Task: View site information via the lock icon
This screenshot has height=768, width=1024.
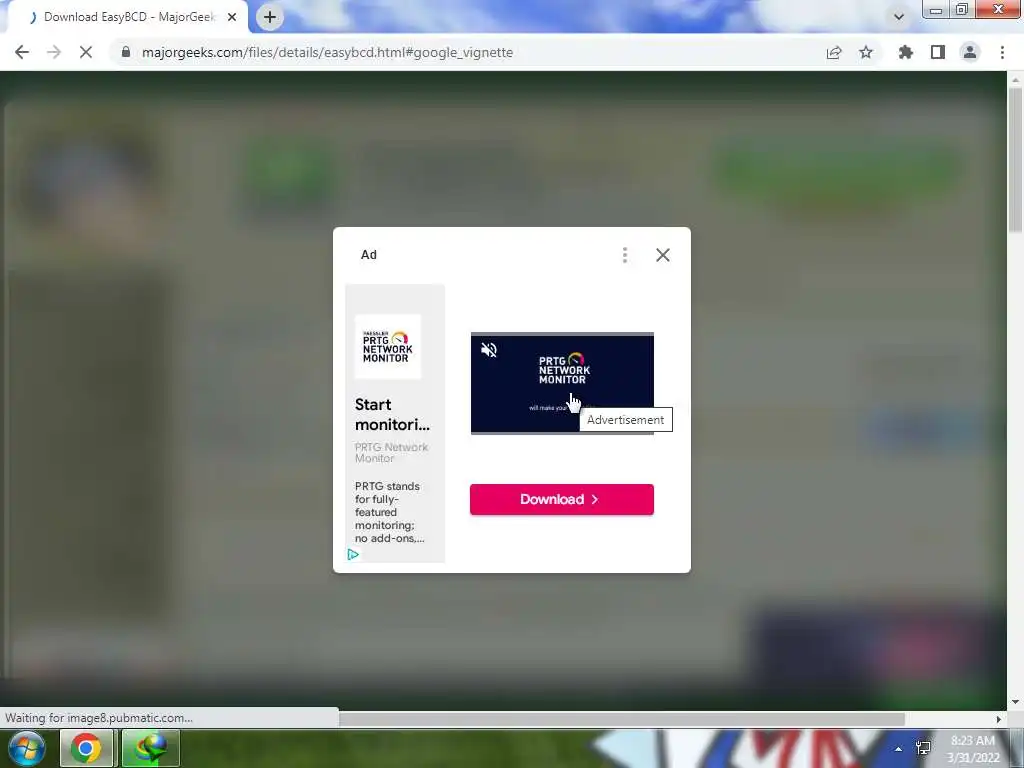Action: [126, 52]
